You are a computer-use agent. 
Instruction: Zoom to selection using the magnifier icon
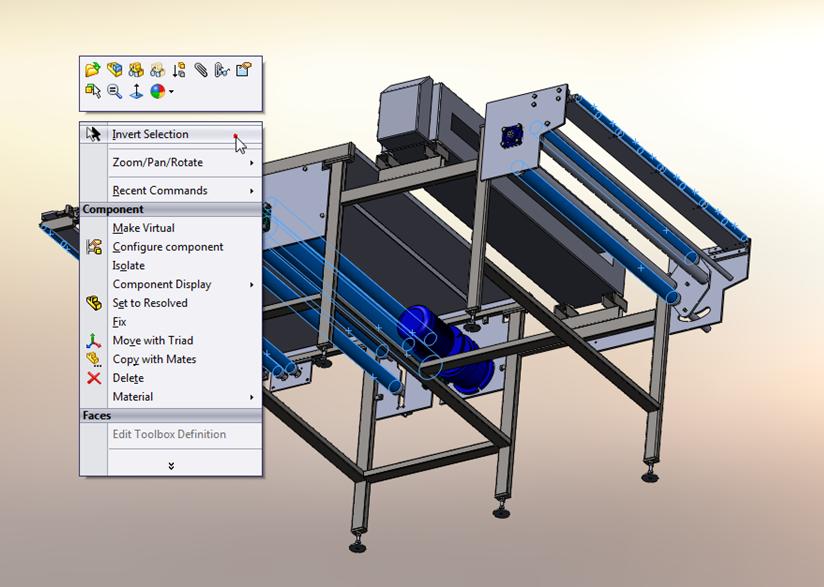pos(115,92)
